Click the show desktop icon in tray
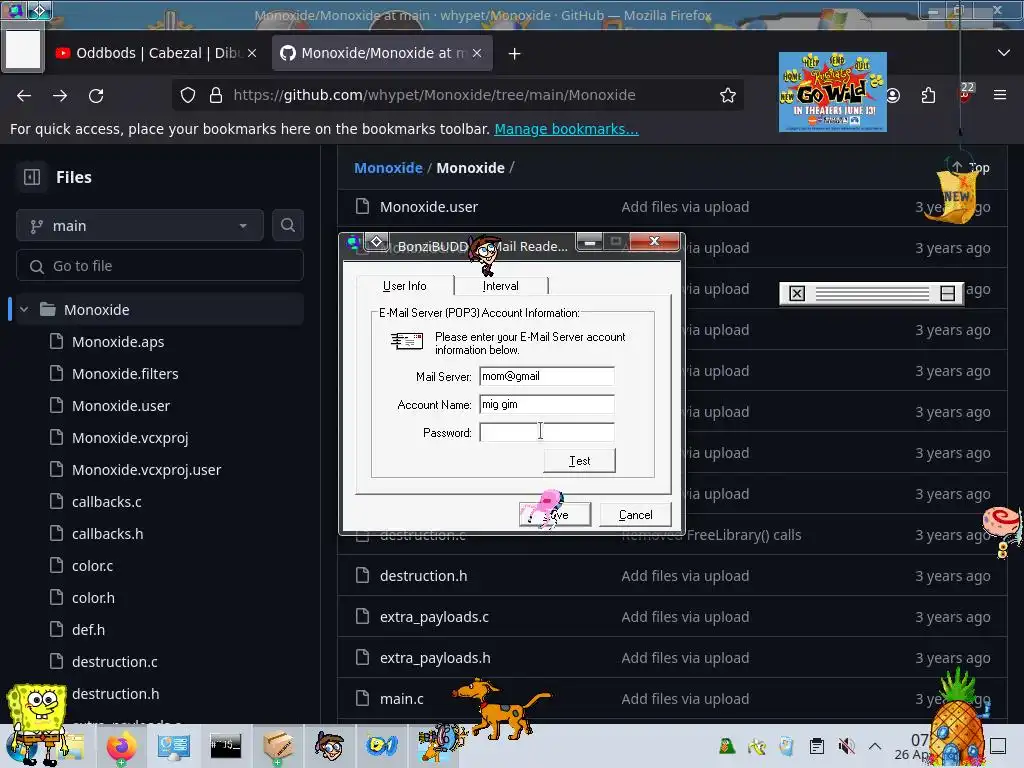 coord(999,746)
